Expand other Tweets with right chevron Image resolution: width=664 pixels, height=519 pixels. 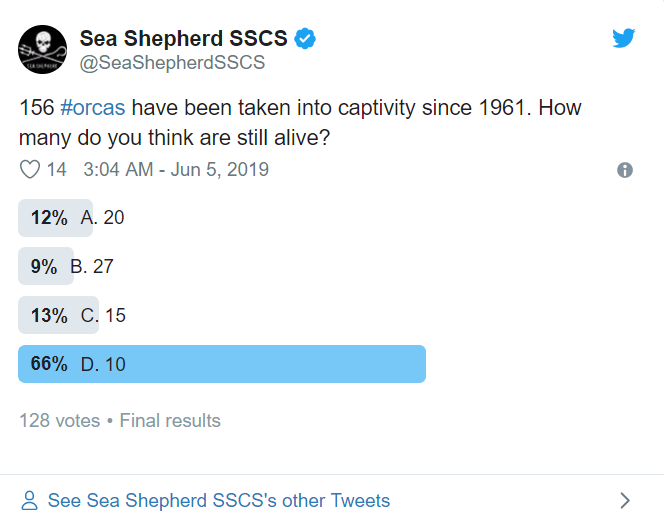point(625,500)
